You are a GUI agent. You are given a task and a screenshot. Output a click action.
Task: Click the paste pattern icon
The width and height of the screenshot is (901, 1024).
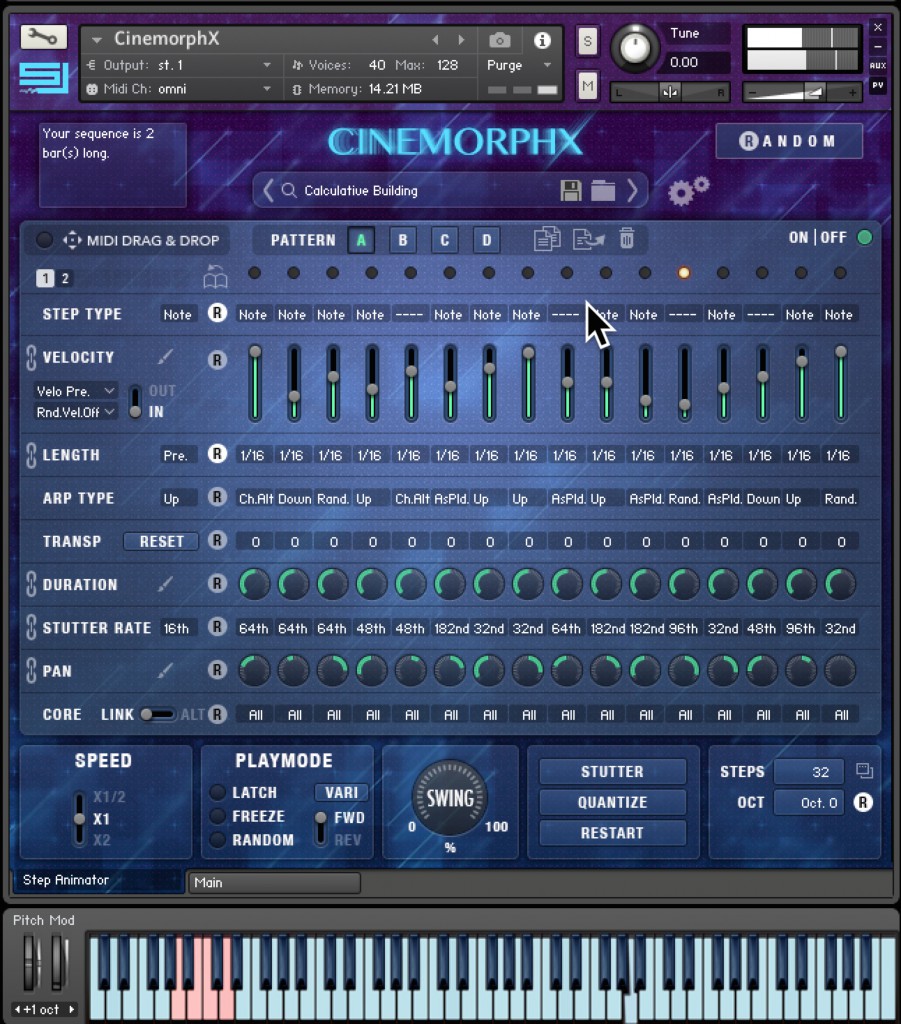click(588, 239)
